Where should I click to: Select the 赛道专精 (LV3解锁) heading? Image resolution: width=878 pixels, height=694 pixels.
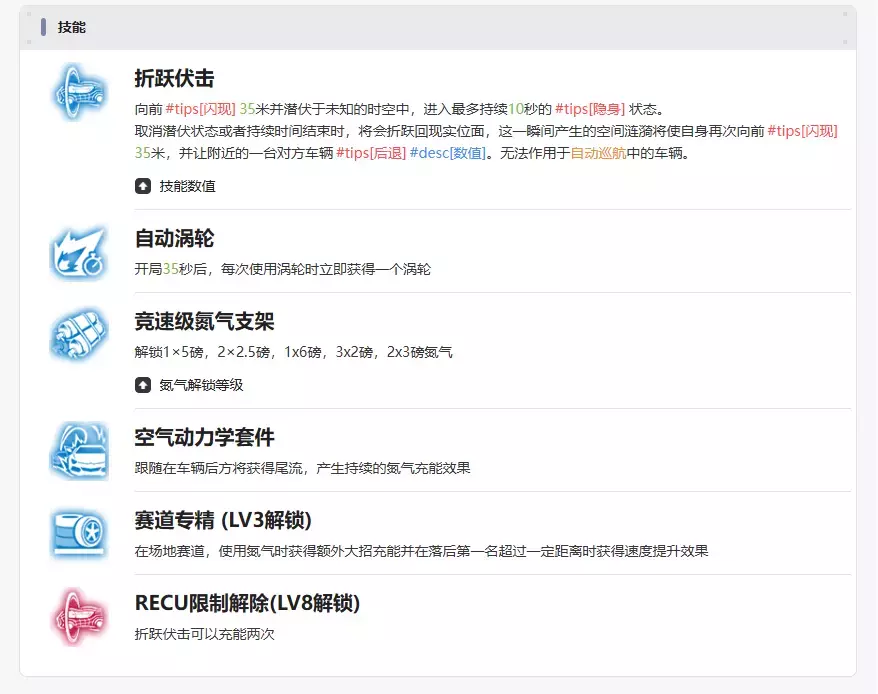click(223, 520)
